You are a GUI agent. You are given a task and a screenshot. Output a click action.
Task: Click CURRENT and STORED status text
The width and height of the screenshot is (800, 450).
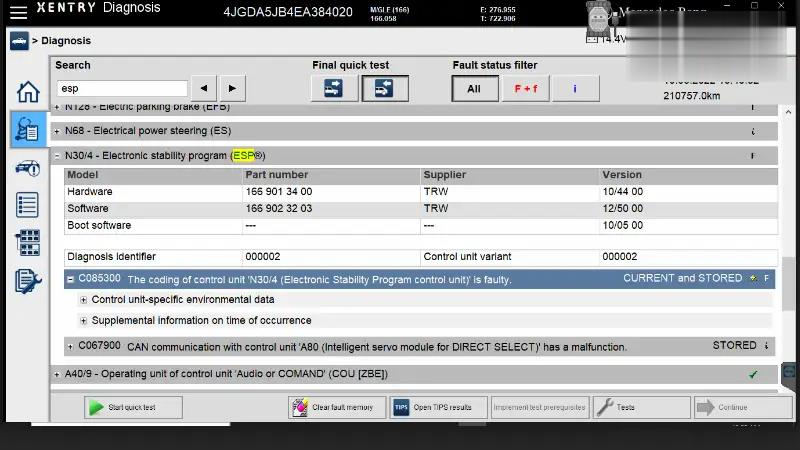click(x=683, y=279)
